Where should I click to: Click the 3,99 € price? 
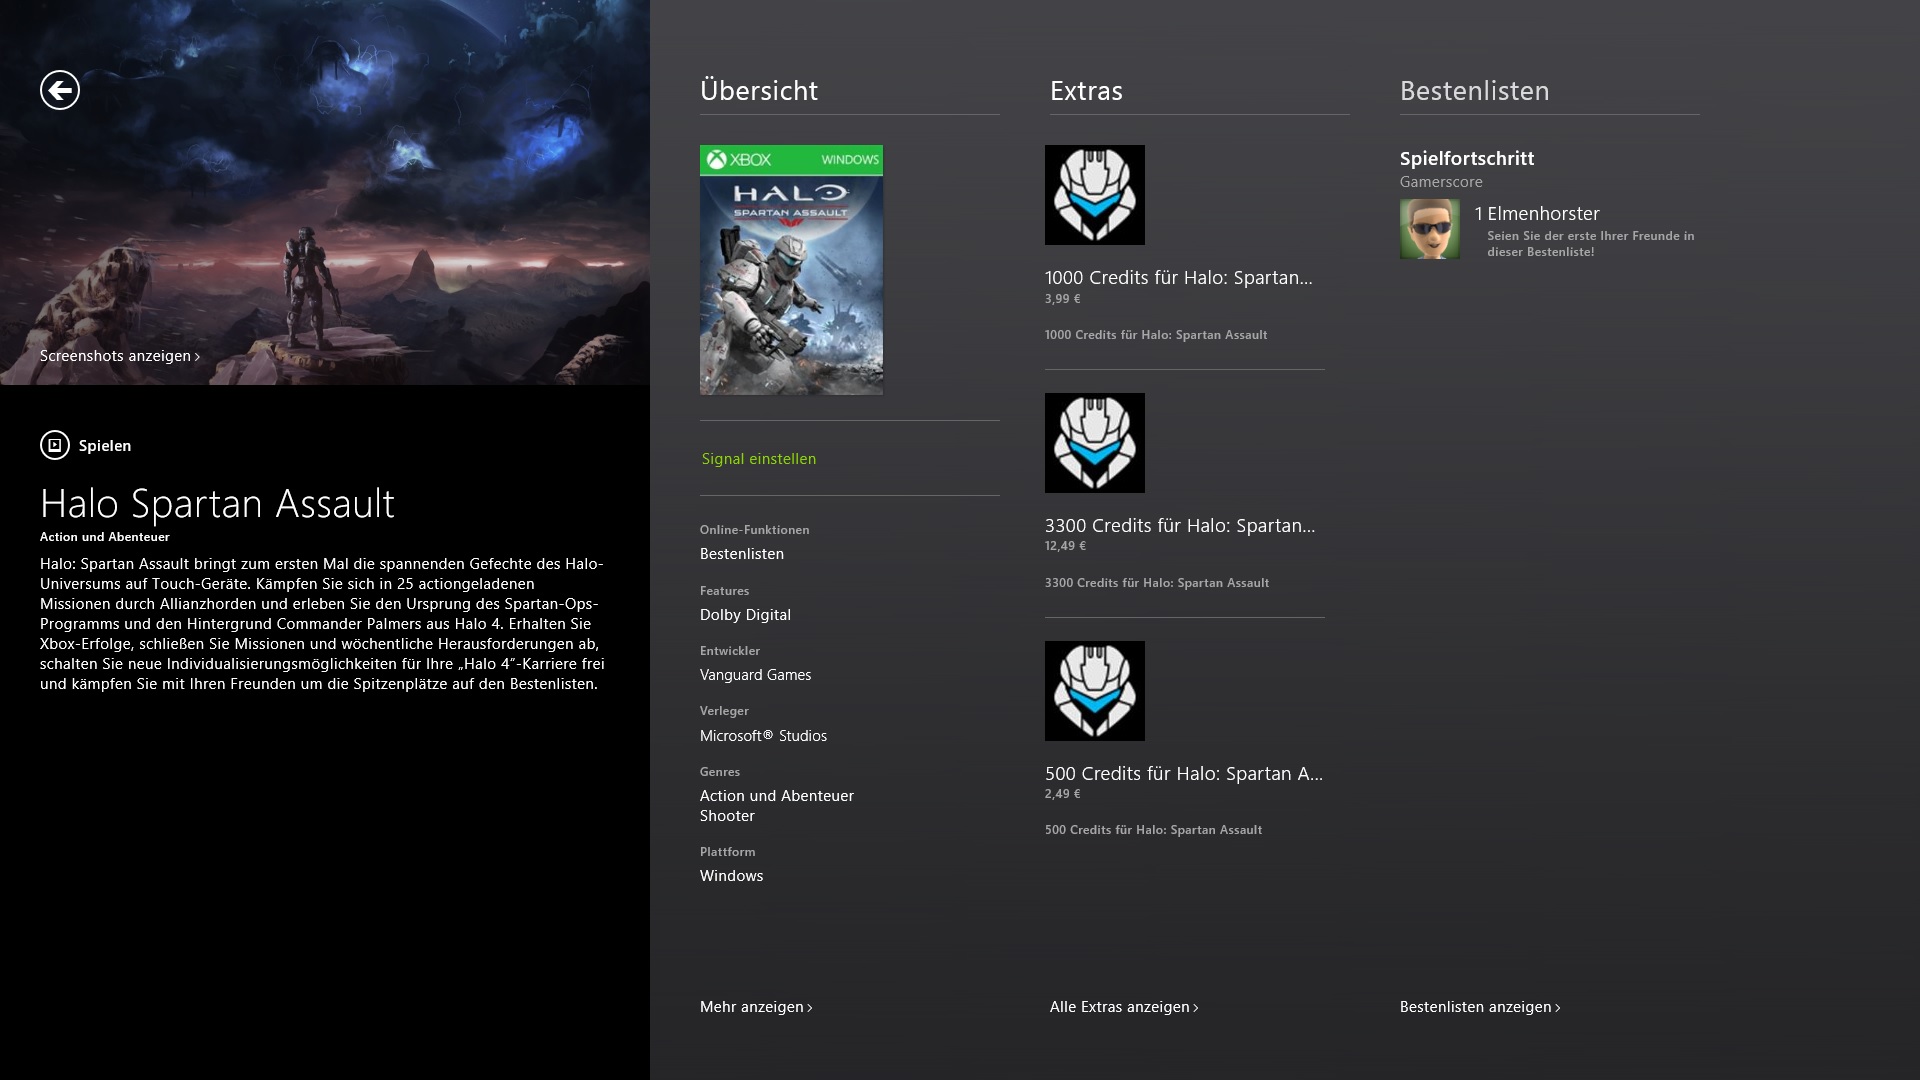coord(1062,299)
